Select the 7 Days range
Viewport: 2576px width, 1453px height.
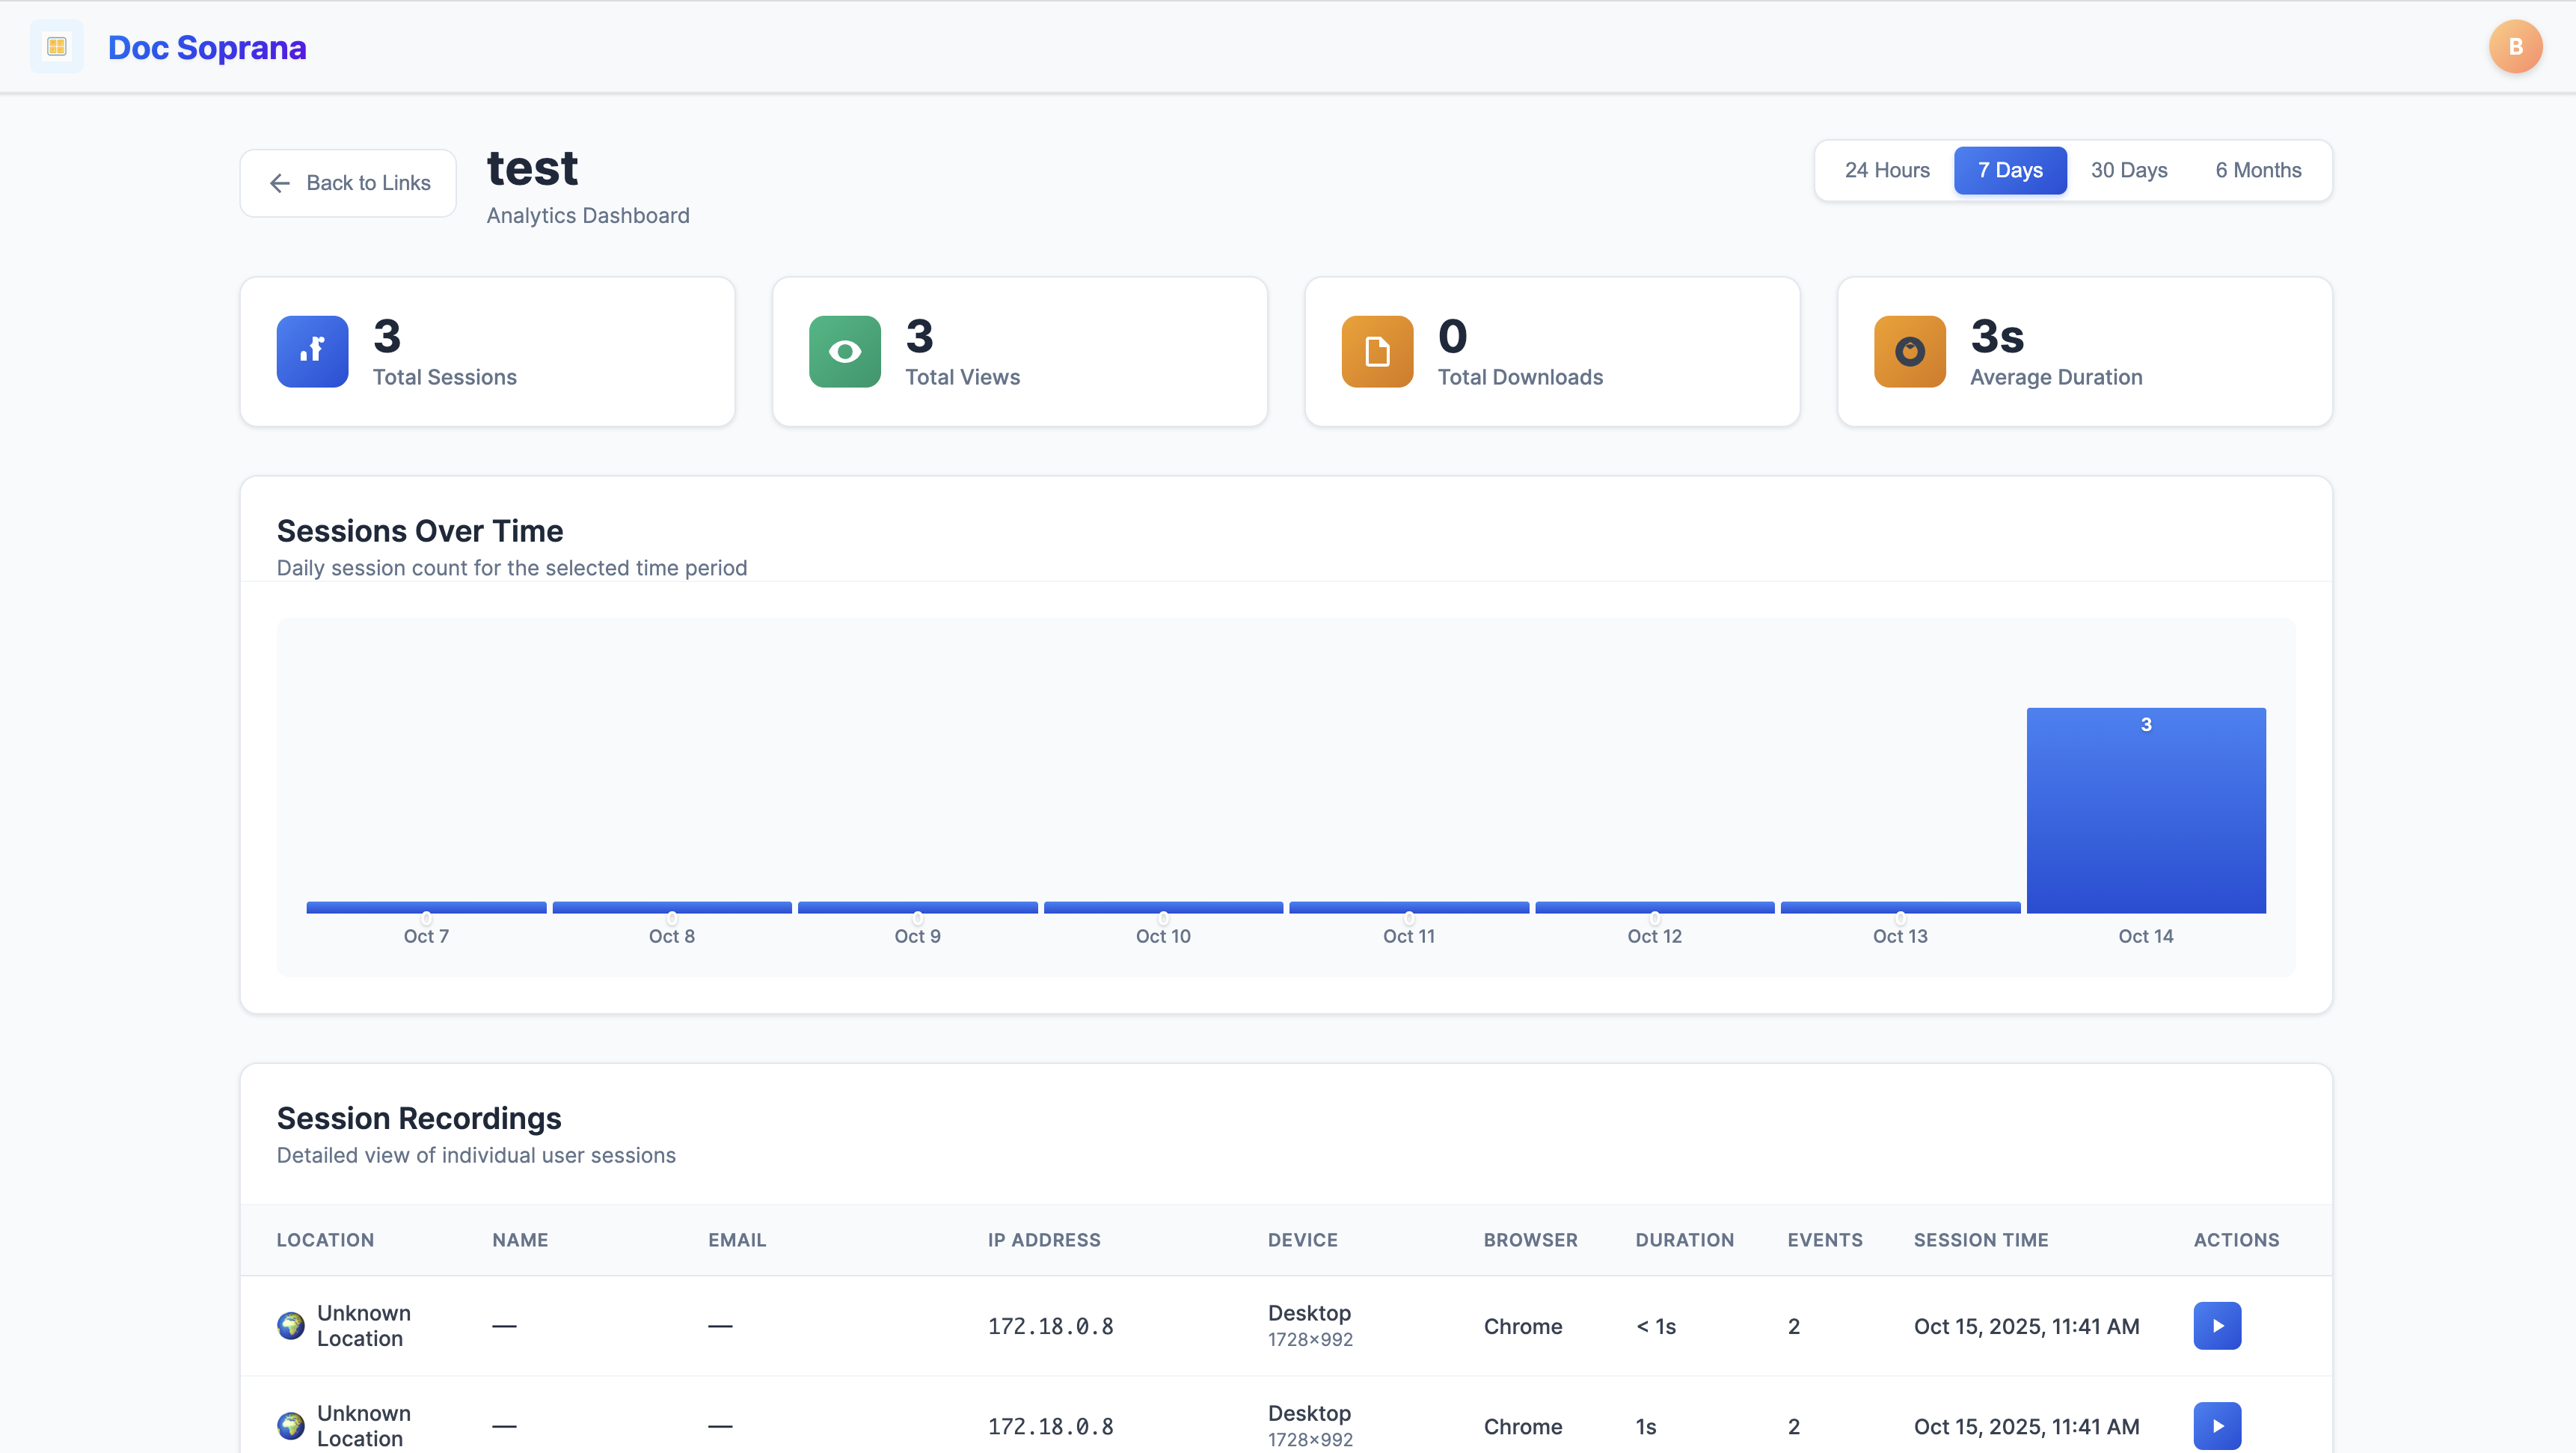tap(2010, 171)
